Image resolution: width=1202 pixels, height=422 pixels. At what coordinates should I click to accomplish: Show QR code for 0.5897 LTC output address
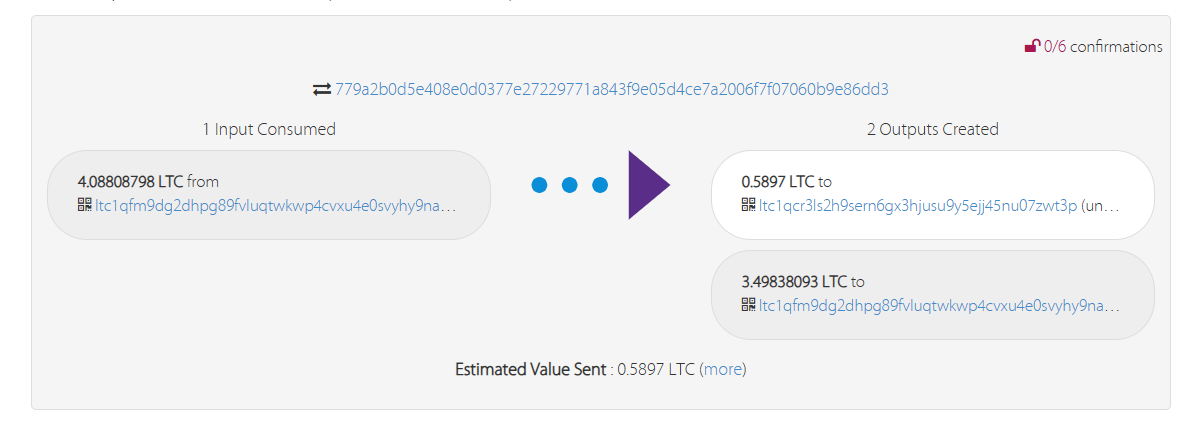click(x=748, y=206)
